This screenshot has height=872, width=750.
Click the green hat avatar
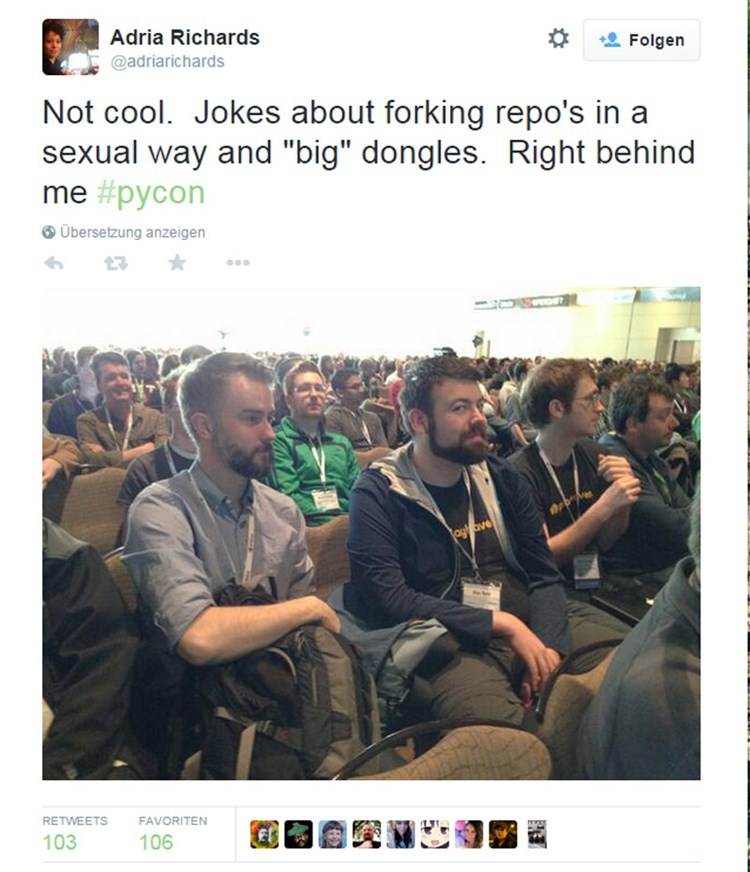[299, 834]
